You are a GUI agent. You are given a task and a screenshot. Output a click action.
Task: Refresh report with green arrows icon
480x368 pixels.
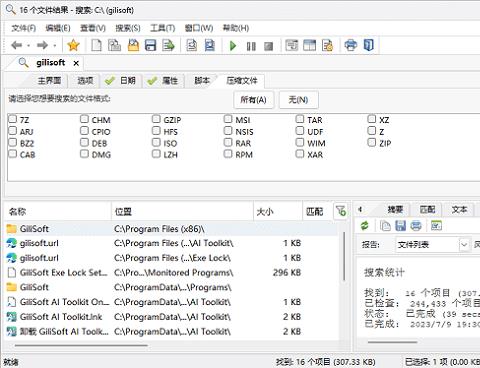pos(365,226)
